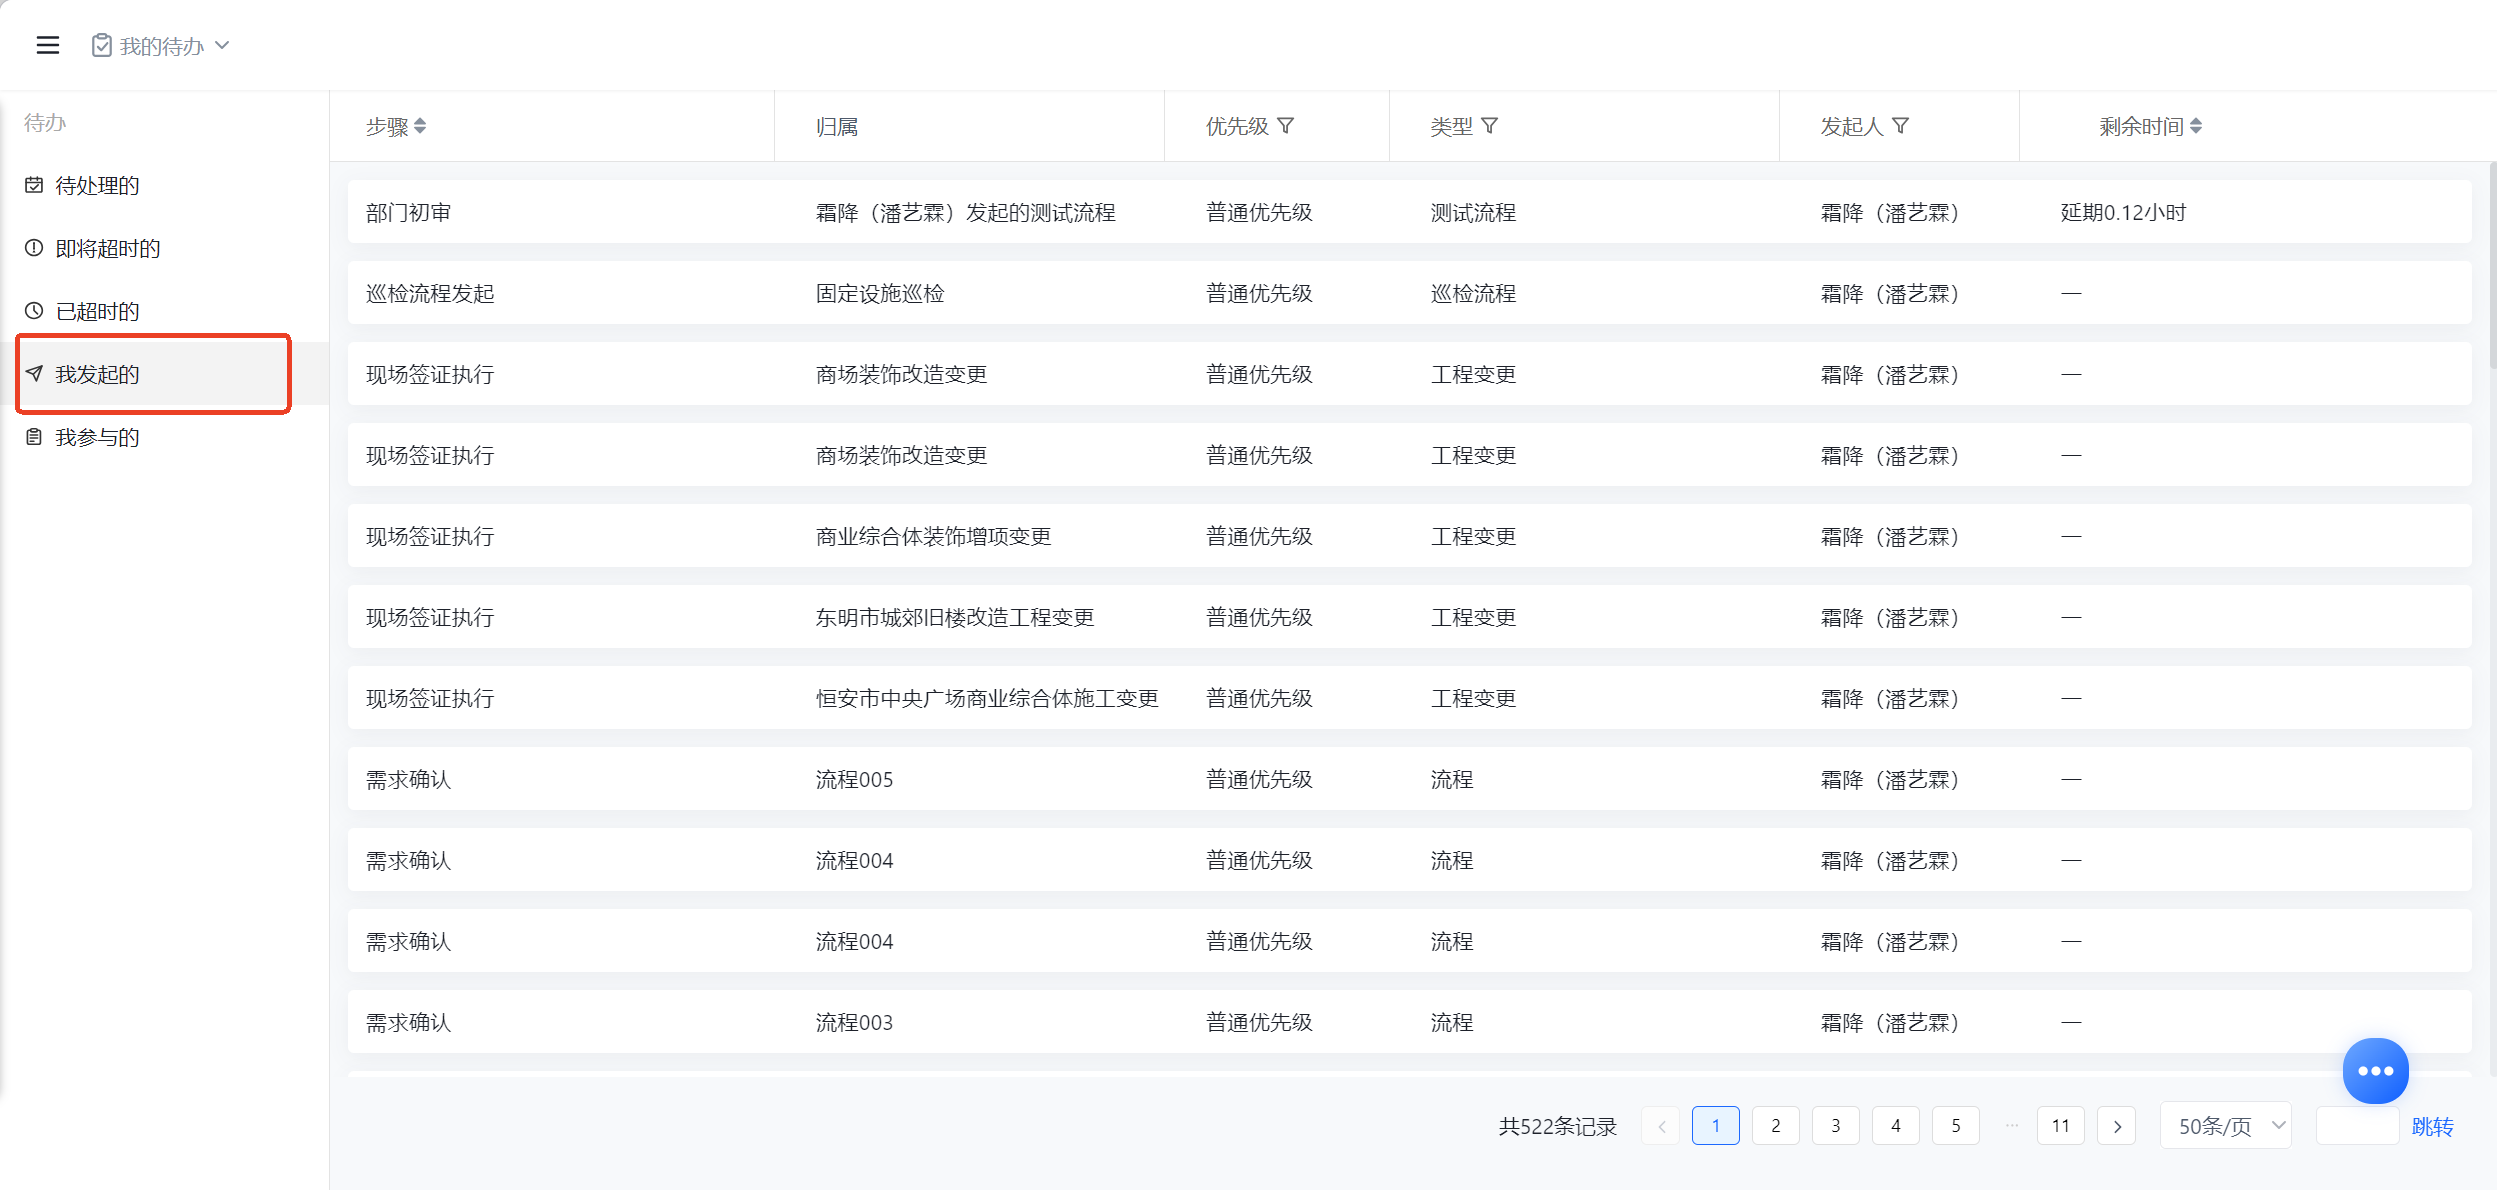Open the 待处理的 sidebar item
The width and height of the screenshot is (2497, 1190).
(x=164, y=185)
